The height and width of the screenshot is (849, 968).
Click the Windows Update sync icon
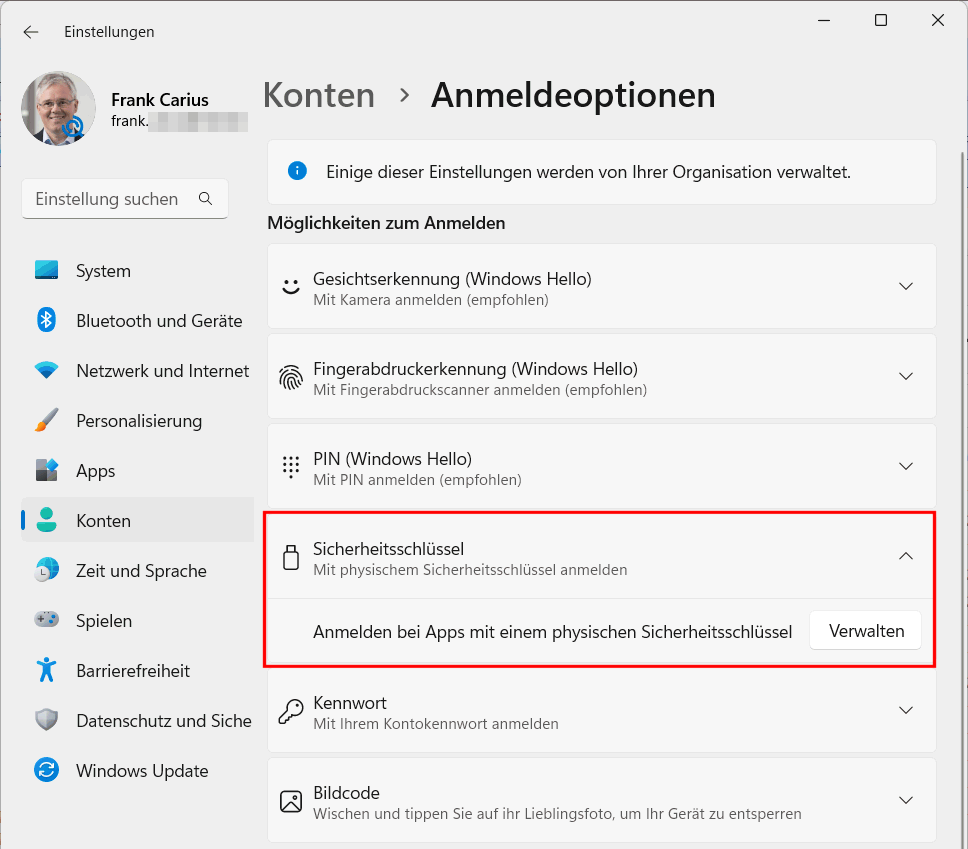46,770
